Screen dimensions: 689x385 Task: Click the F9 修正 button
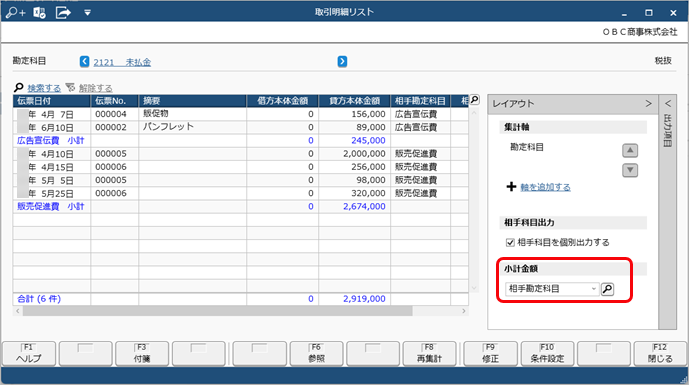click(x=490, y=353)
